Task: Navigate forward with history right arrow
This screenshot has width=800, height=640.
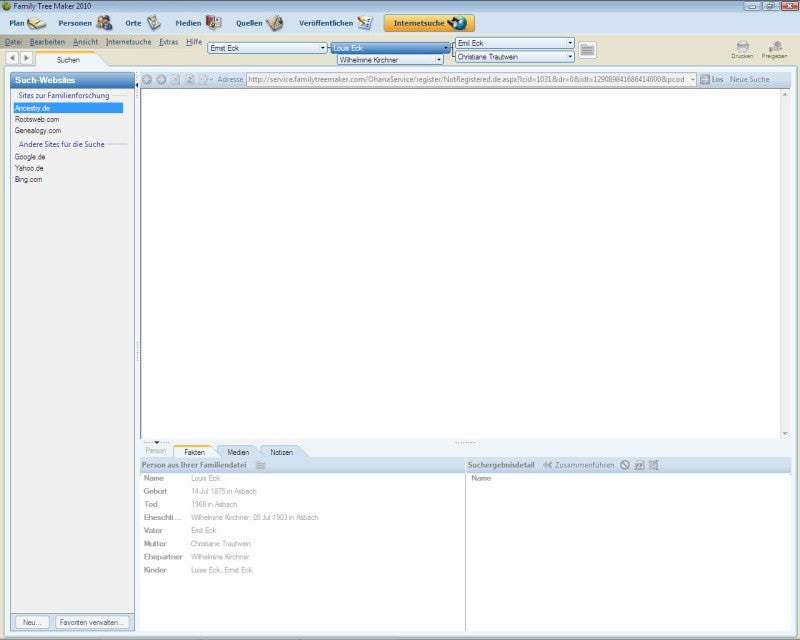Action: [27, 58]
